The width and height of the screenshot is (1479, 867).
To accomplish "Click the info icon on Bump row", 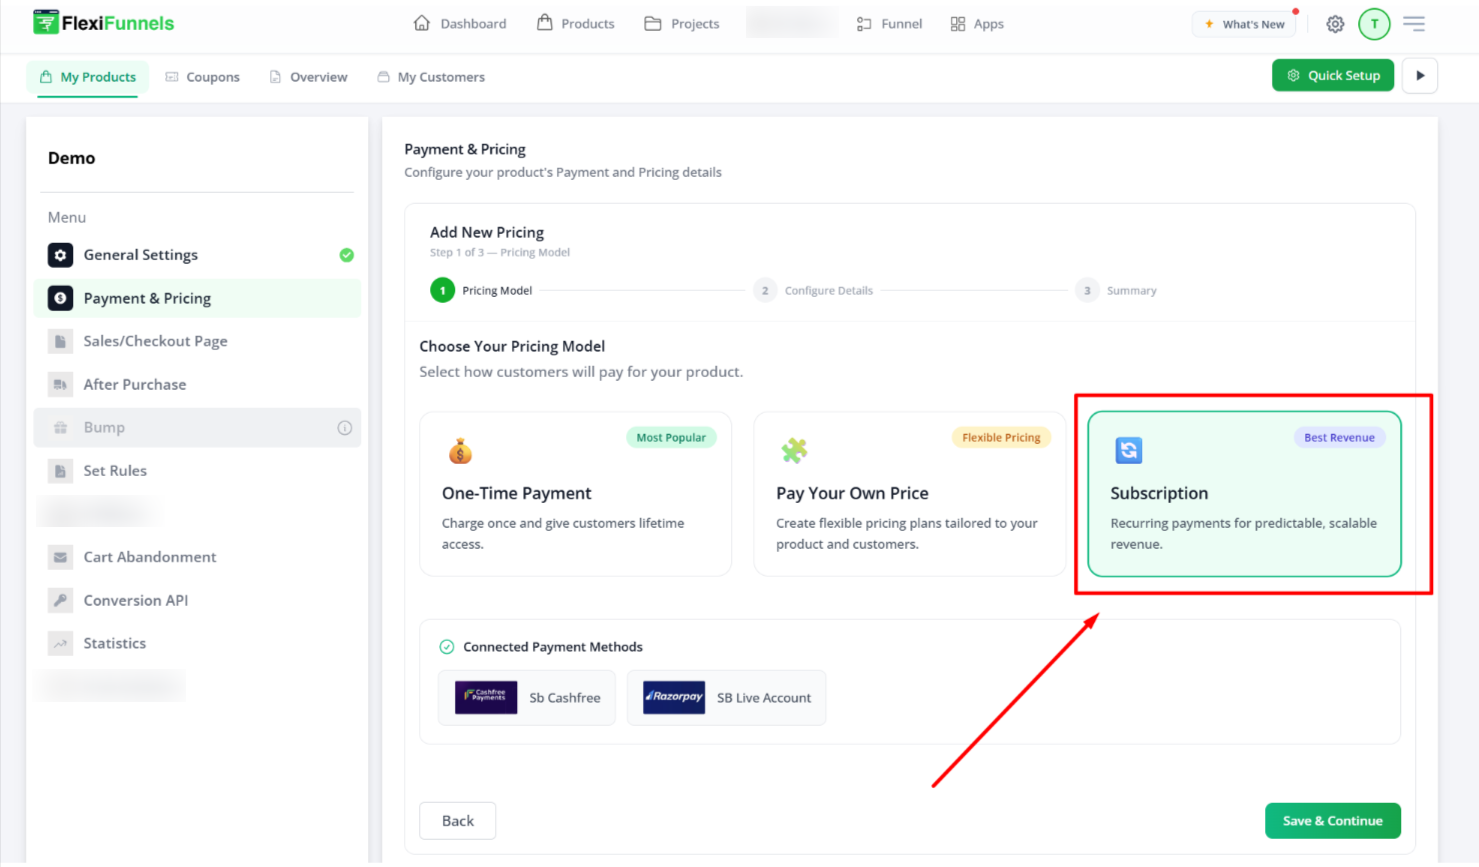I will tap(345, 428).
